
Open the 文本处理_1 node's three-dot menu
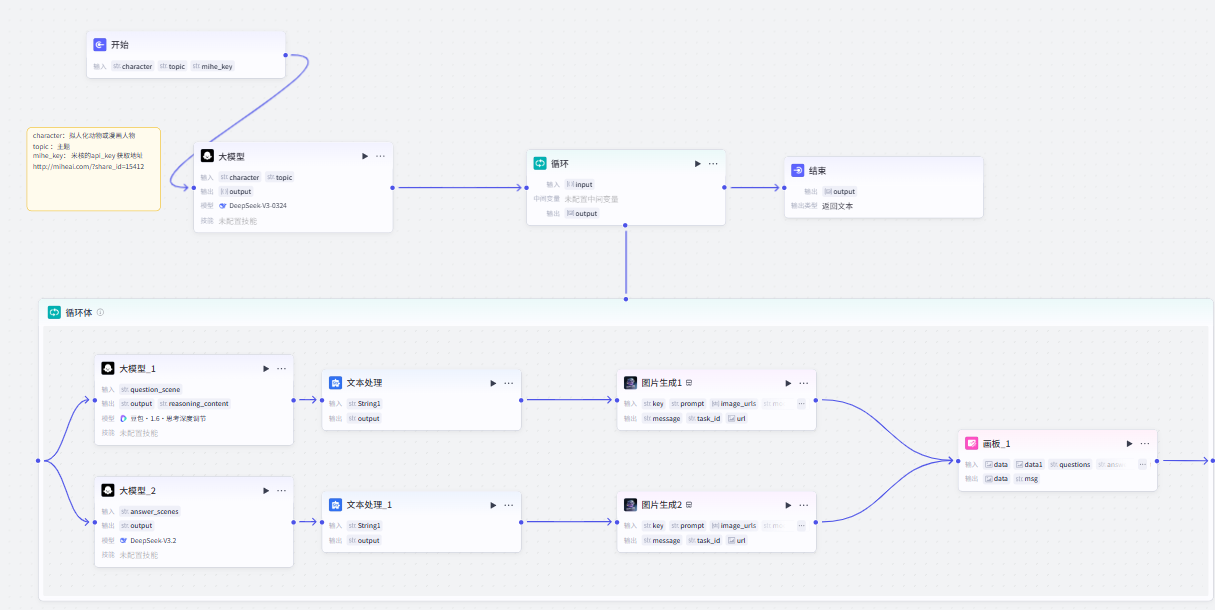[x=509, y=505]
